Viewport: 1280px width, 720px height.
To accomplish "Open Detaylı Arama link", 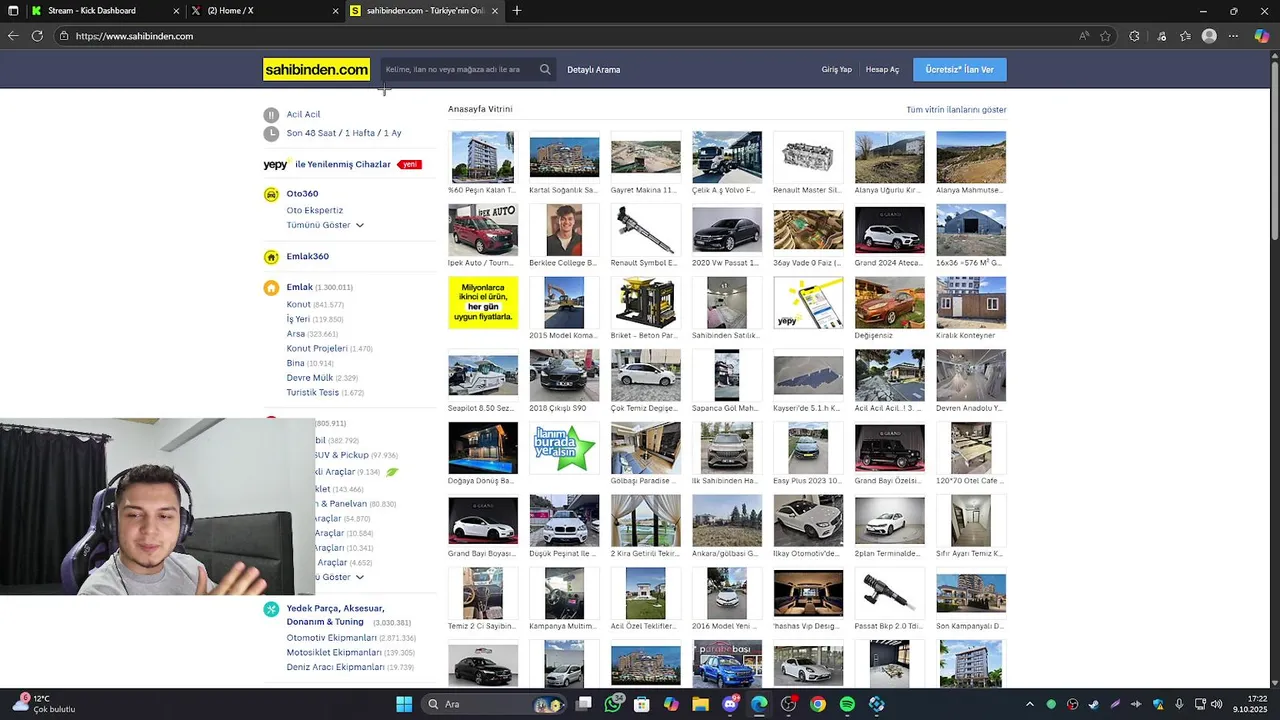I will point(594,70).
